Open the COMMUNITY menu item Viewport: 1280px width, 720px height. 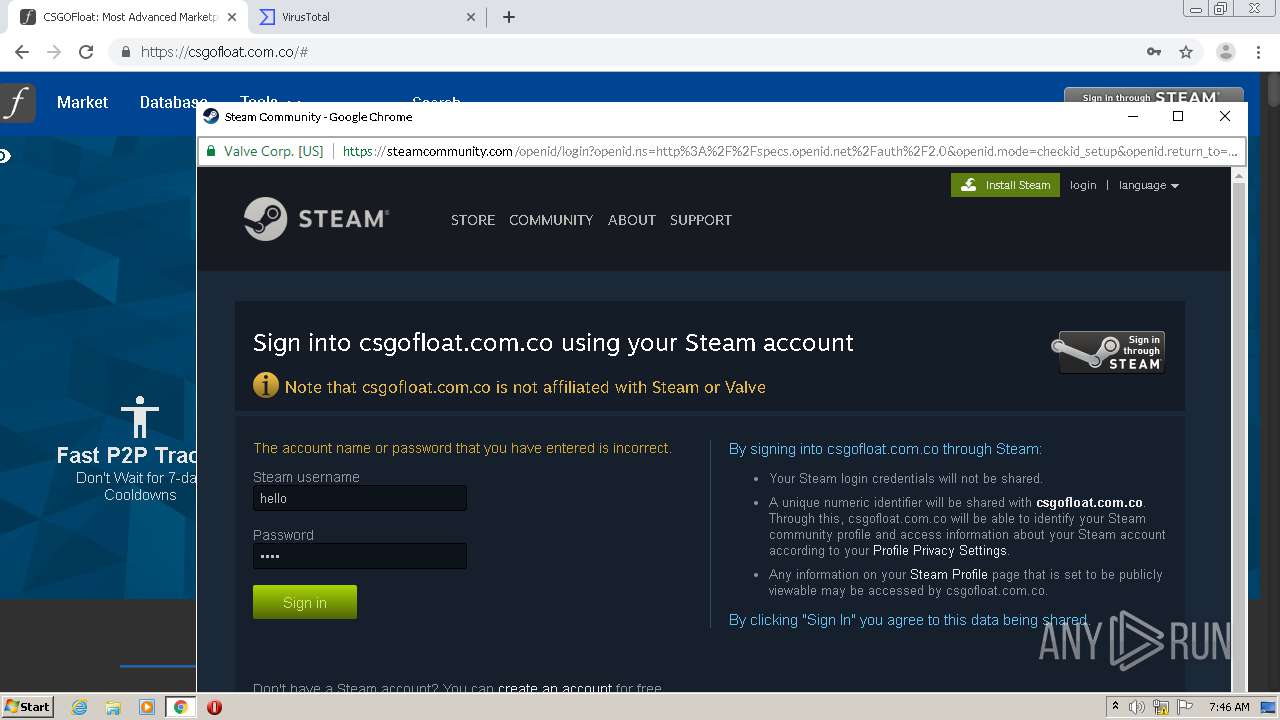click(x=551, y=220)
